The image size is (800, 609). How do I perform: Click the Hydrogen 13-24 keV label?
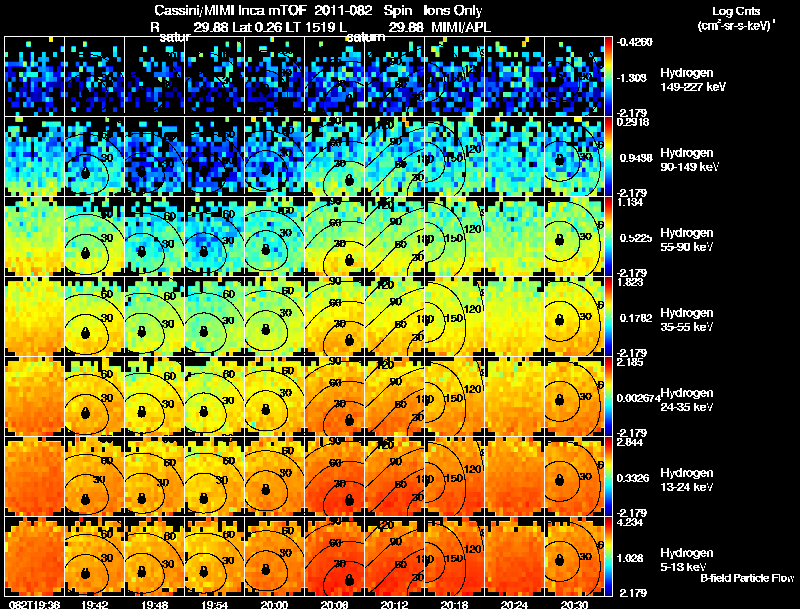click(687, 480)
